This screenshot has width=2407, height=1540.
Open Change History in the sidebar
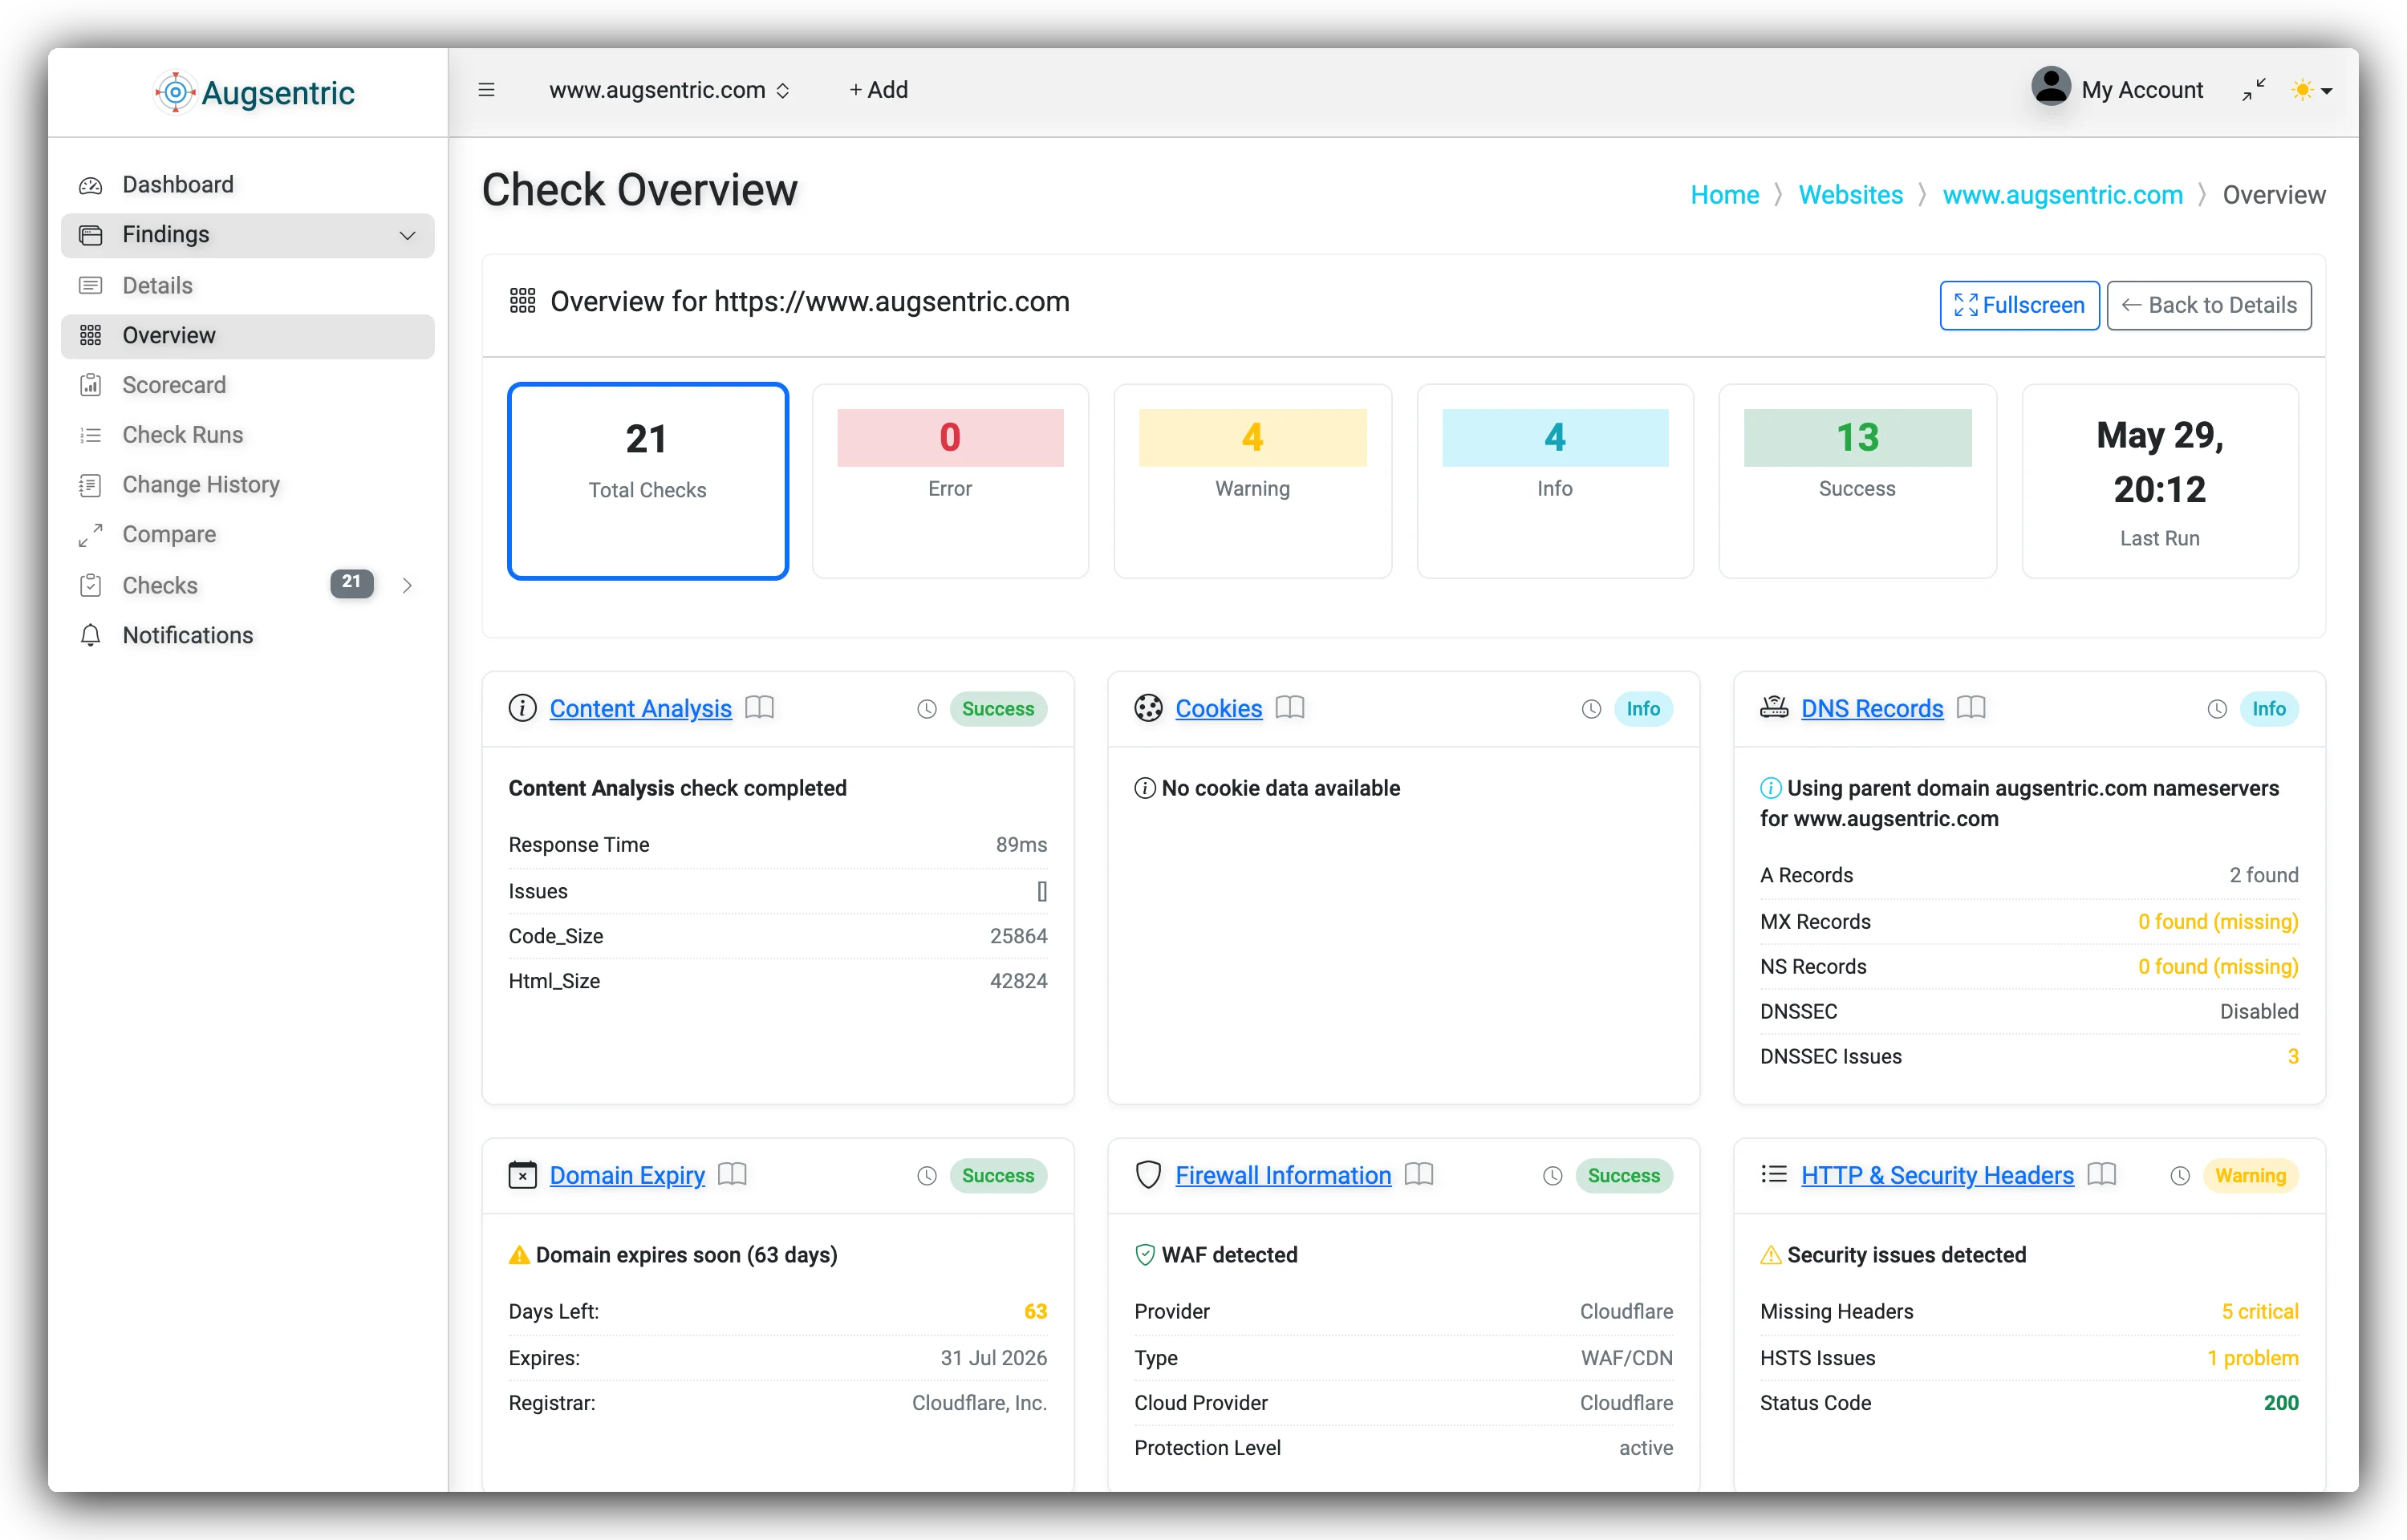[x=247, y=485]
